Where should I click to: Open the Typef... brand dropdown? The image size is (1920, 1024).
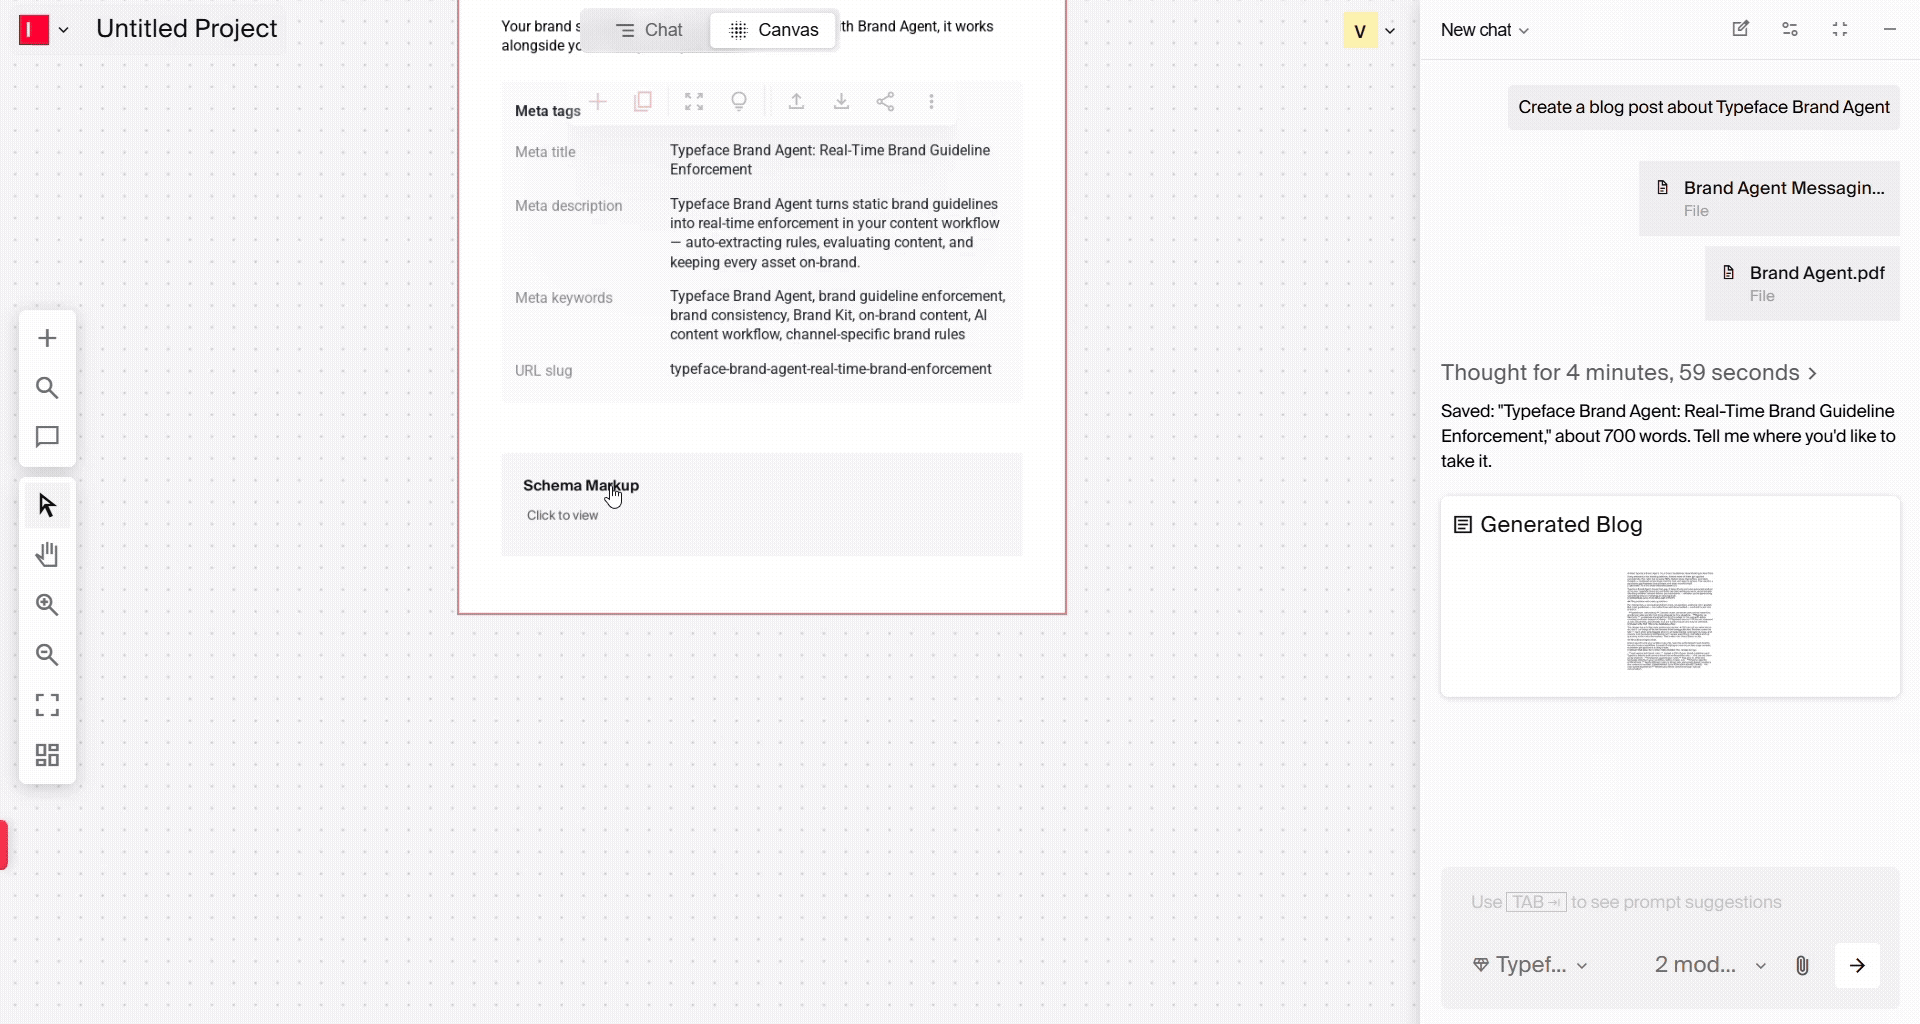coord(1530,965)
